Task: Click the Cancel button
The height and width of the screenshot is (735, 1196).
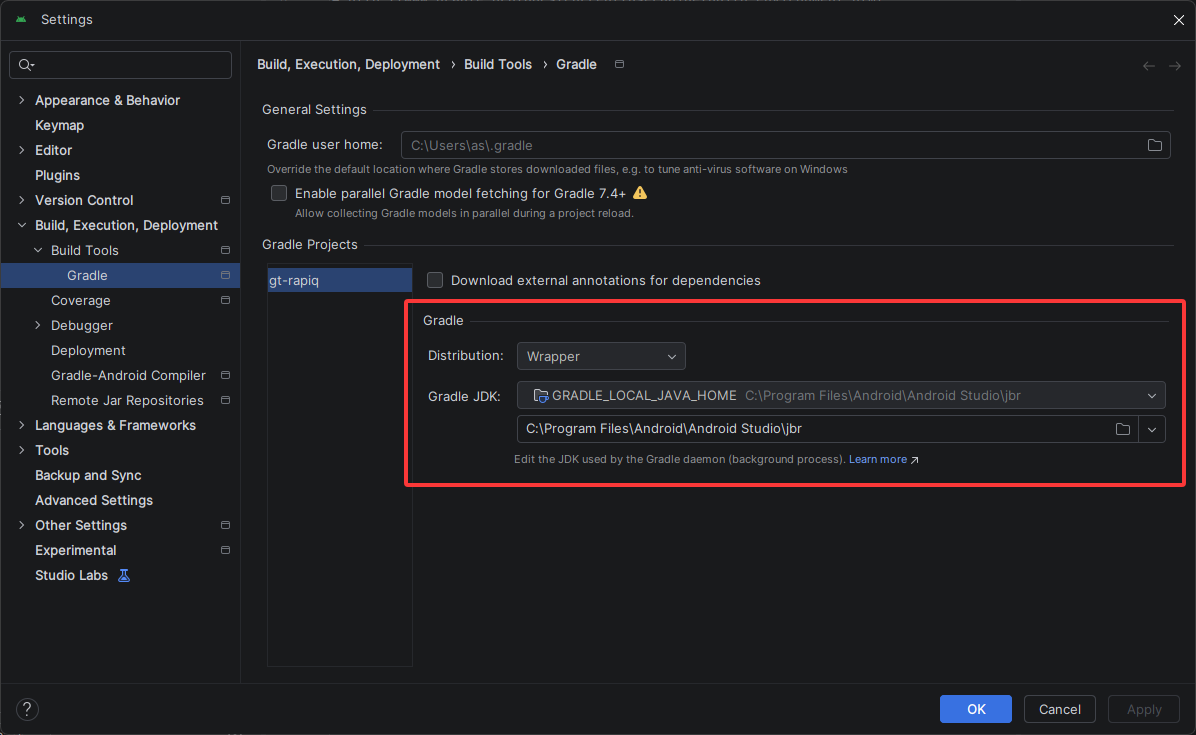Action: (1059, 709)
